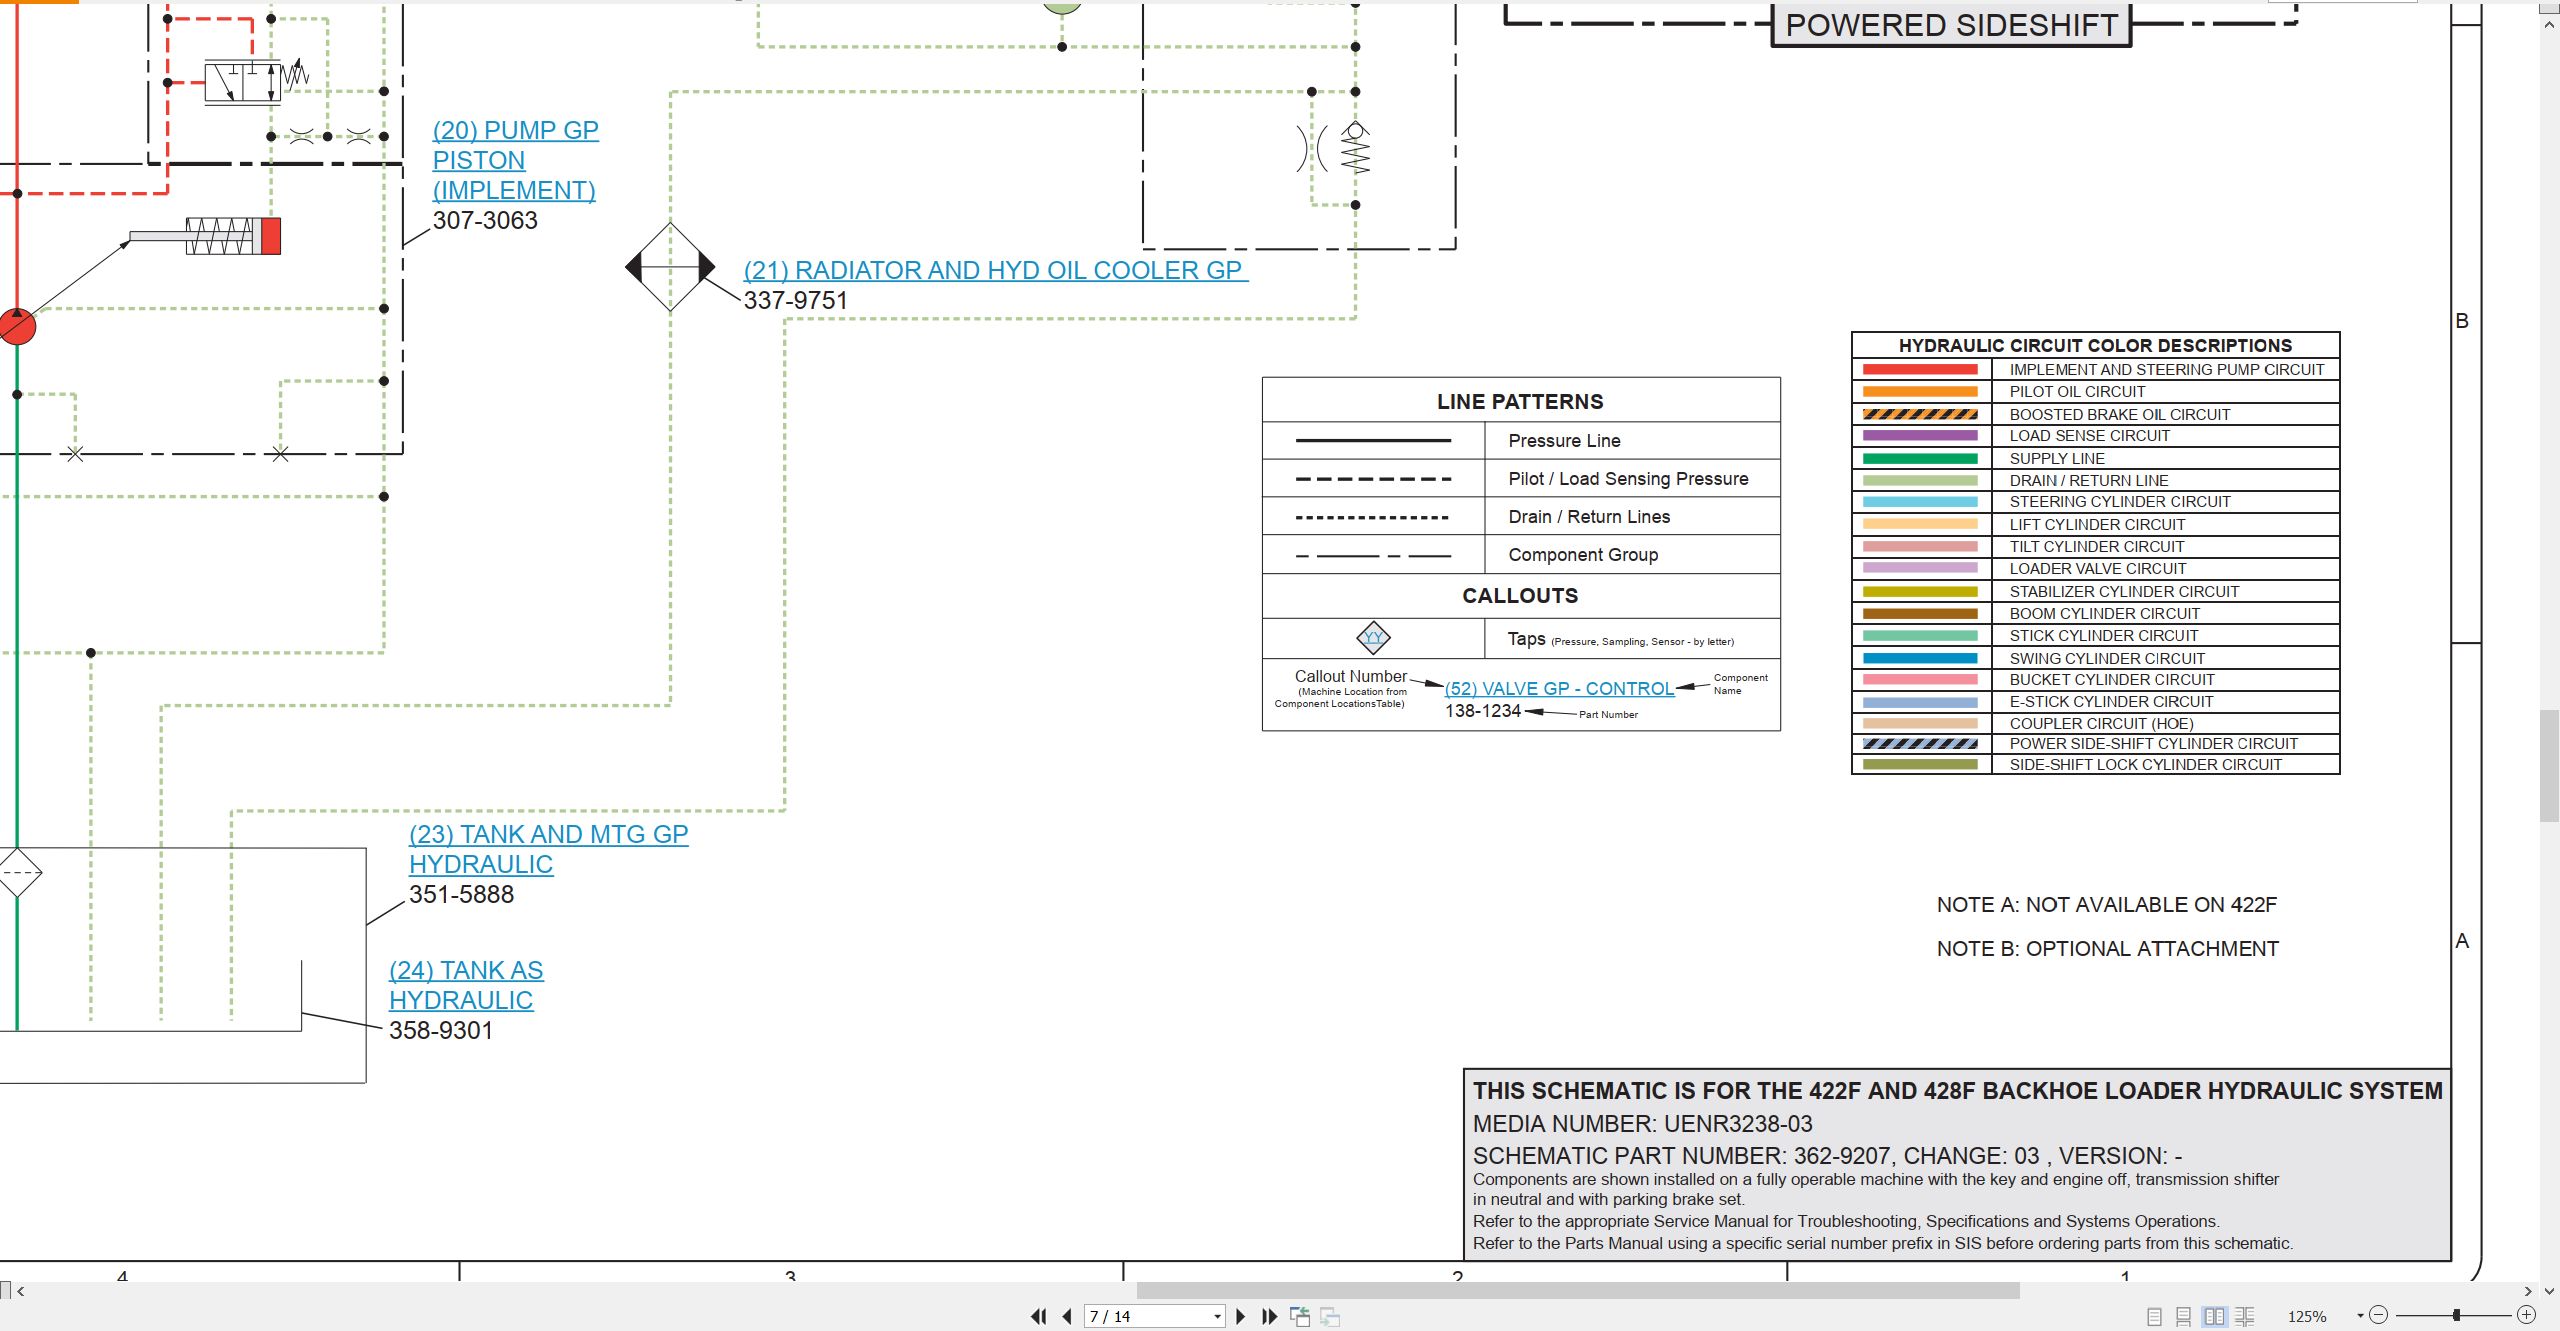Click the blue Swing Cylinder Circuit swatch

point(1920,658)
